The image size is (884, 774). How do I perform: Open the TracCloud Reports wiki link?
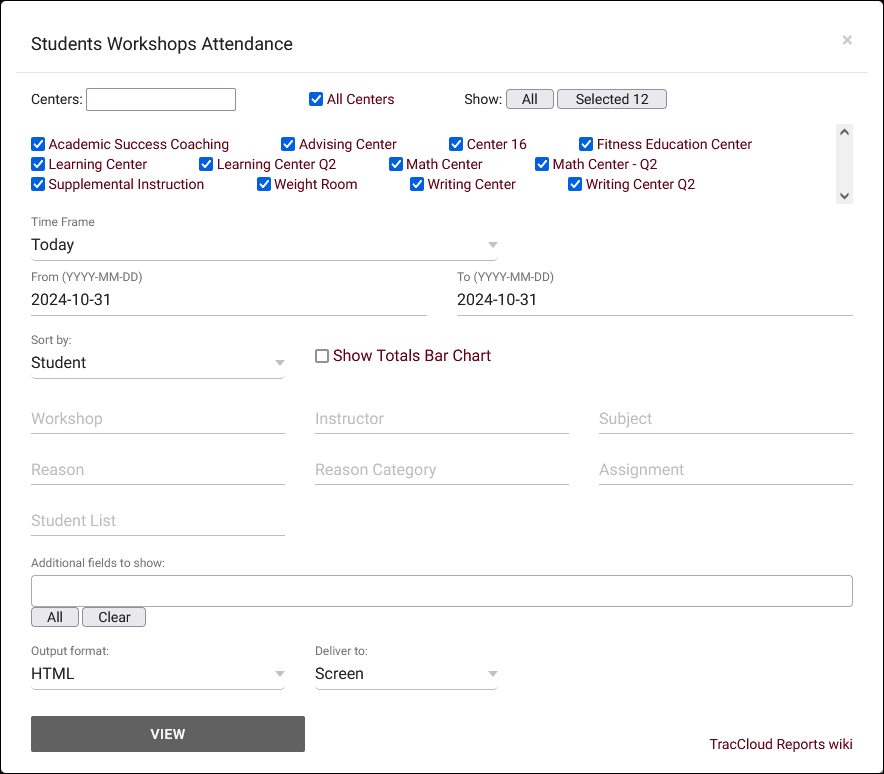tap(780, 744)
